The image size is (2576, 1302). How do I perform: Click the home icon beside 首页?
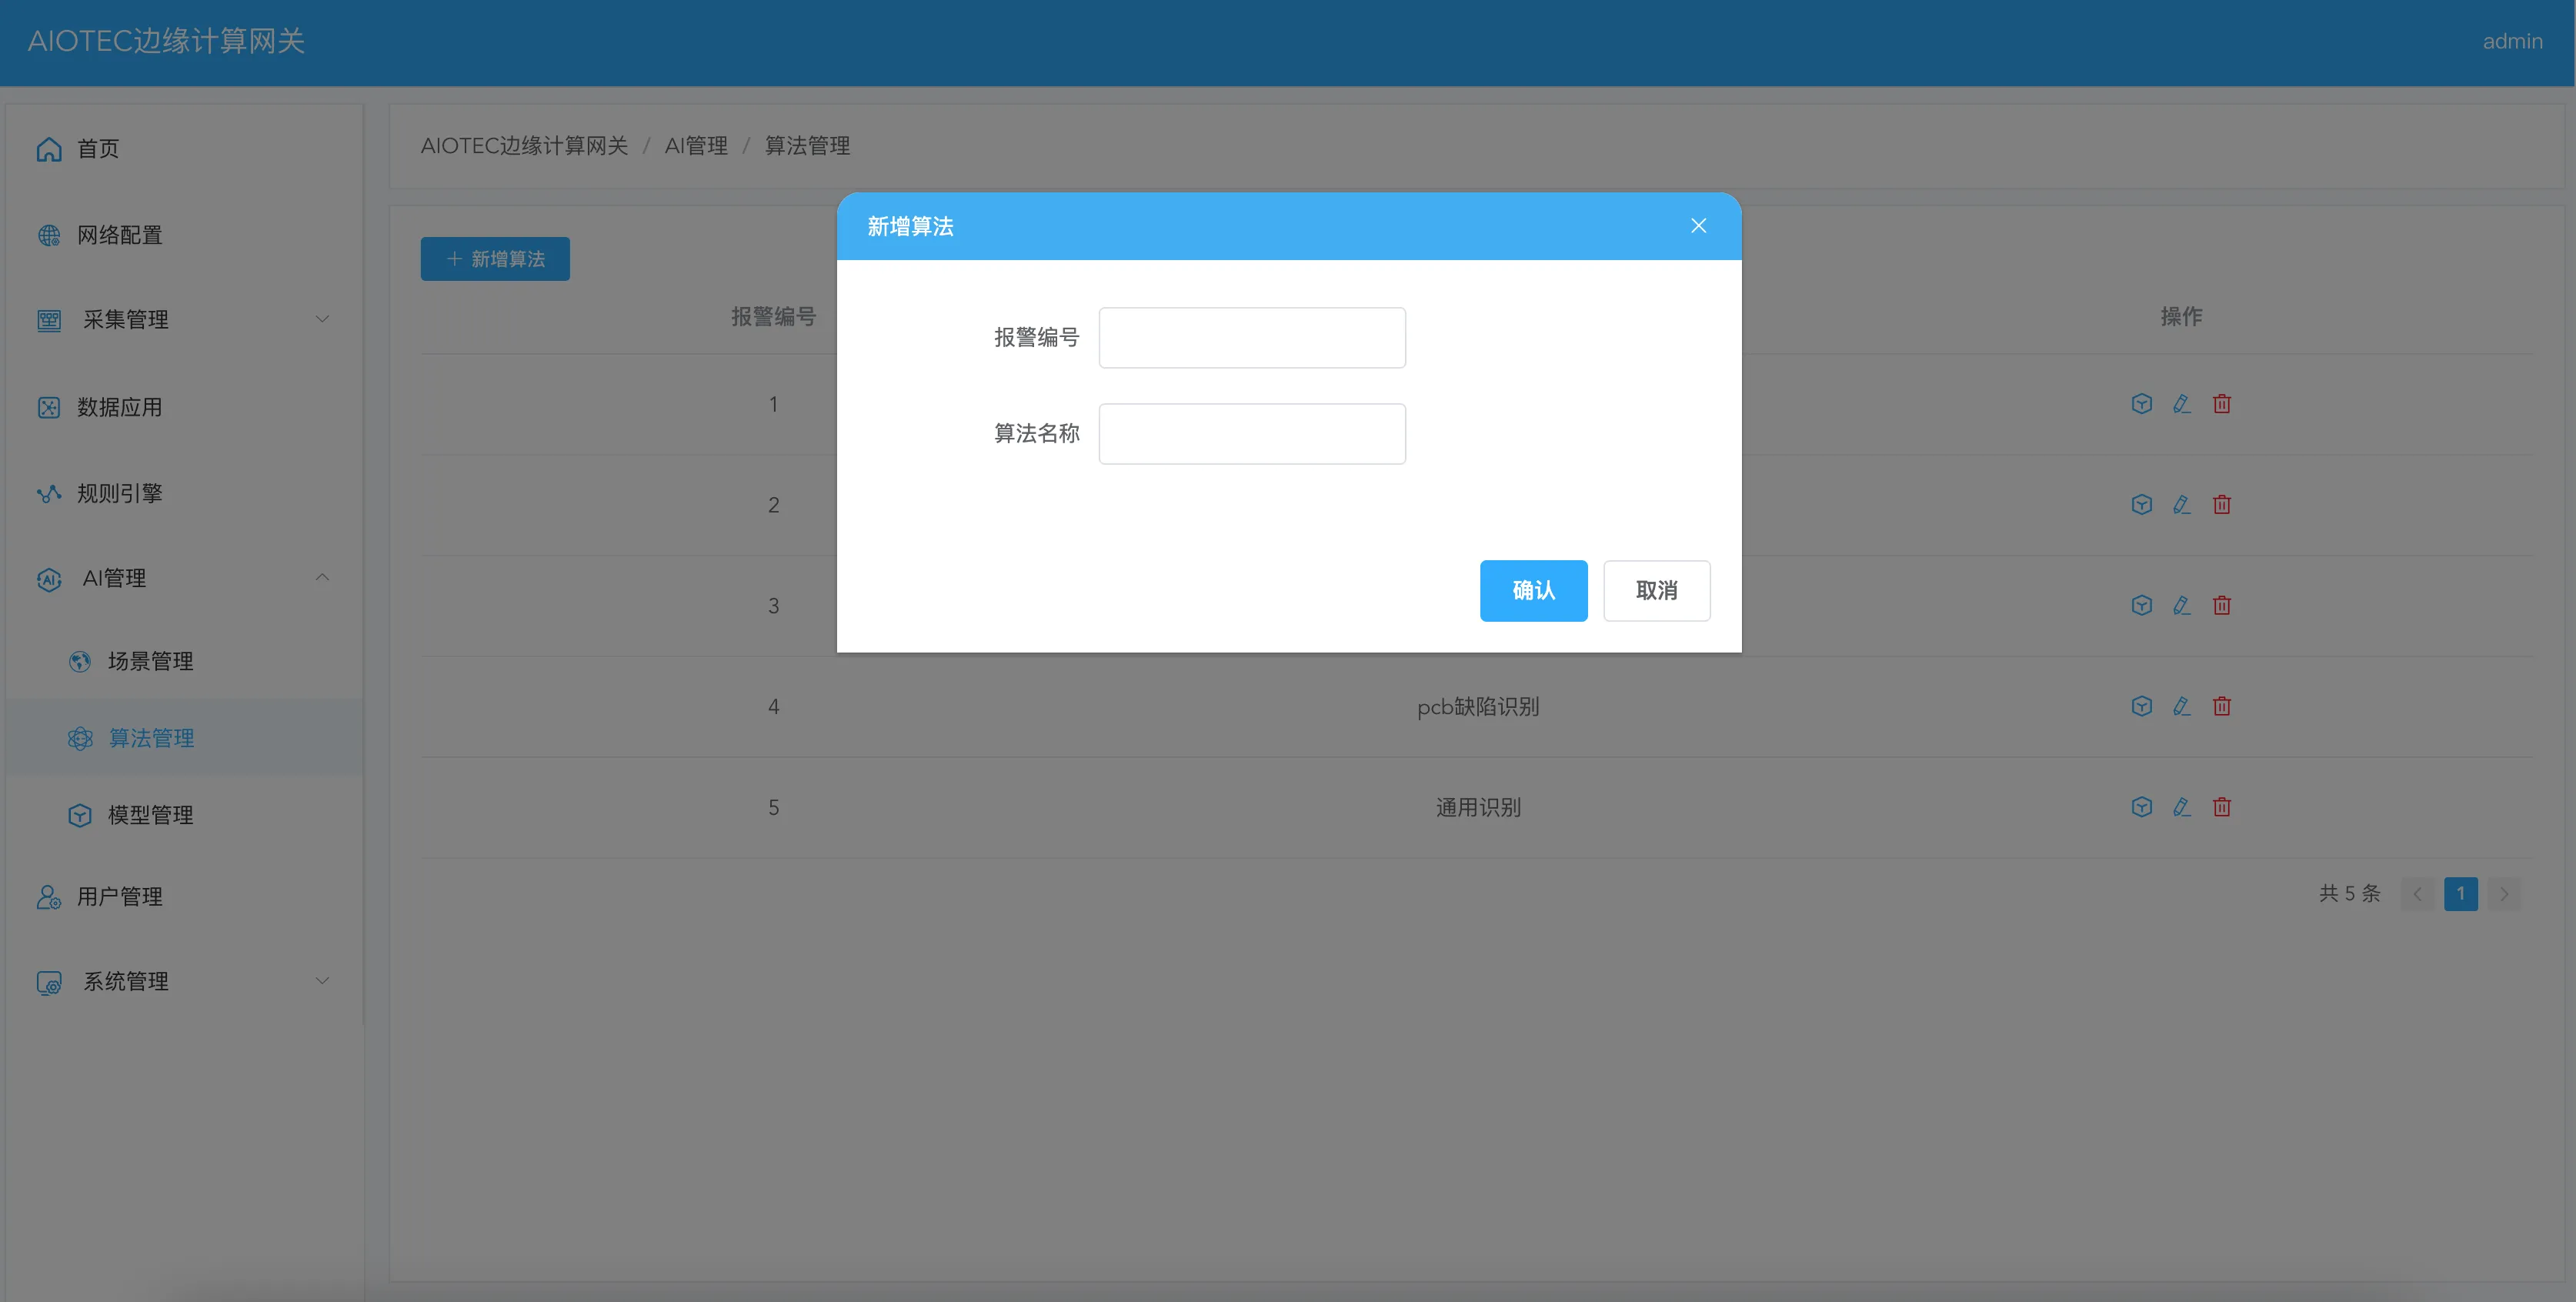tap(49, 149)
